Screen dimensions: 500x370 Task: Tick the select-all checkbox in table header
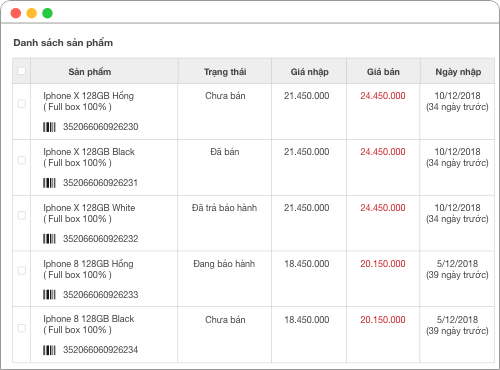[22, 71]
